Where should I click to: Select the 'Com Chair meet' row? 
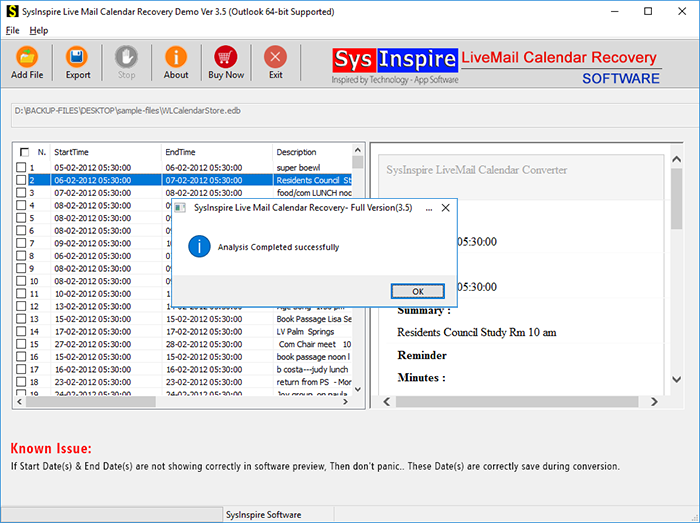(183, 344)
